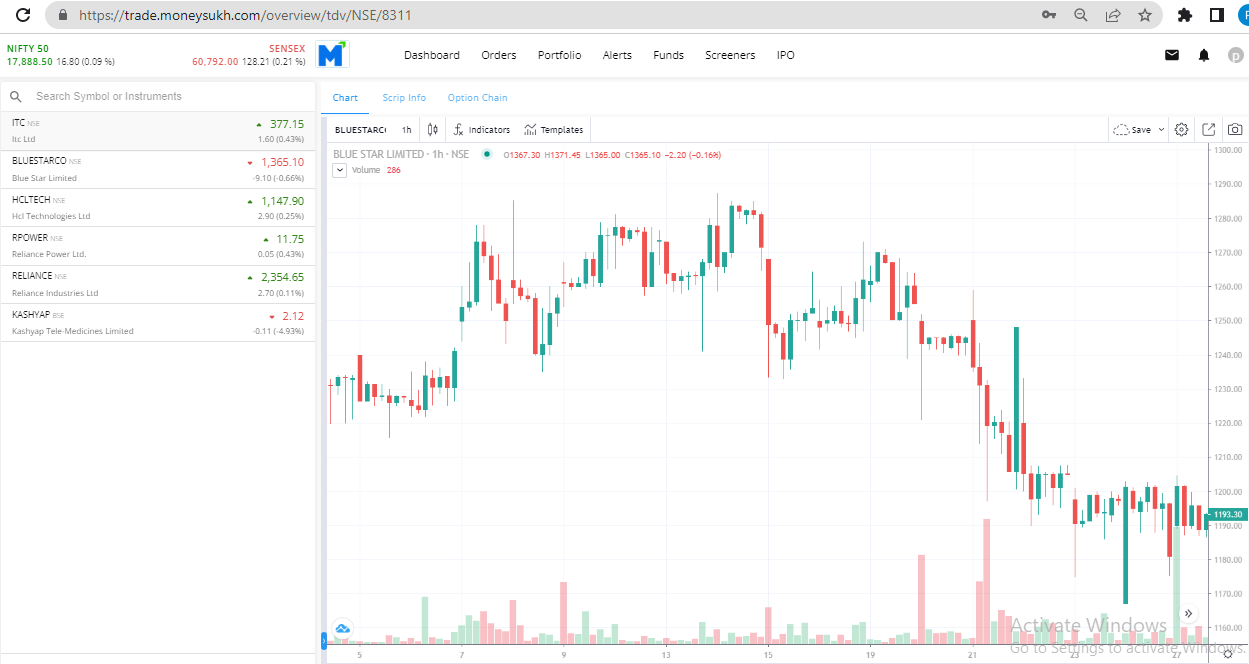Open chart settings gear icon

tap(1181, 129)
